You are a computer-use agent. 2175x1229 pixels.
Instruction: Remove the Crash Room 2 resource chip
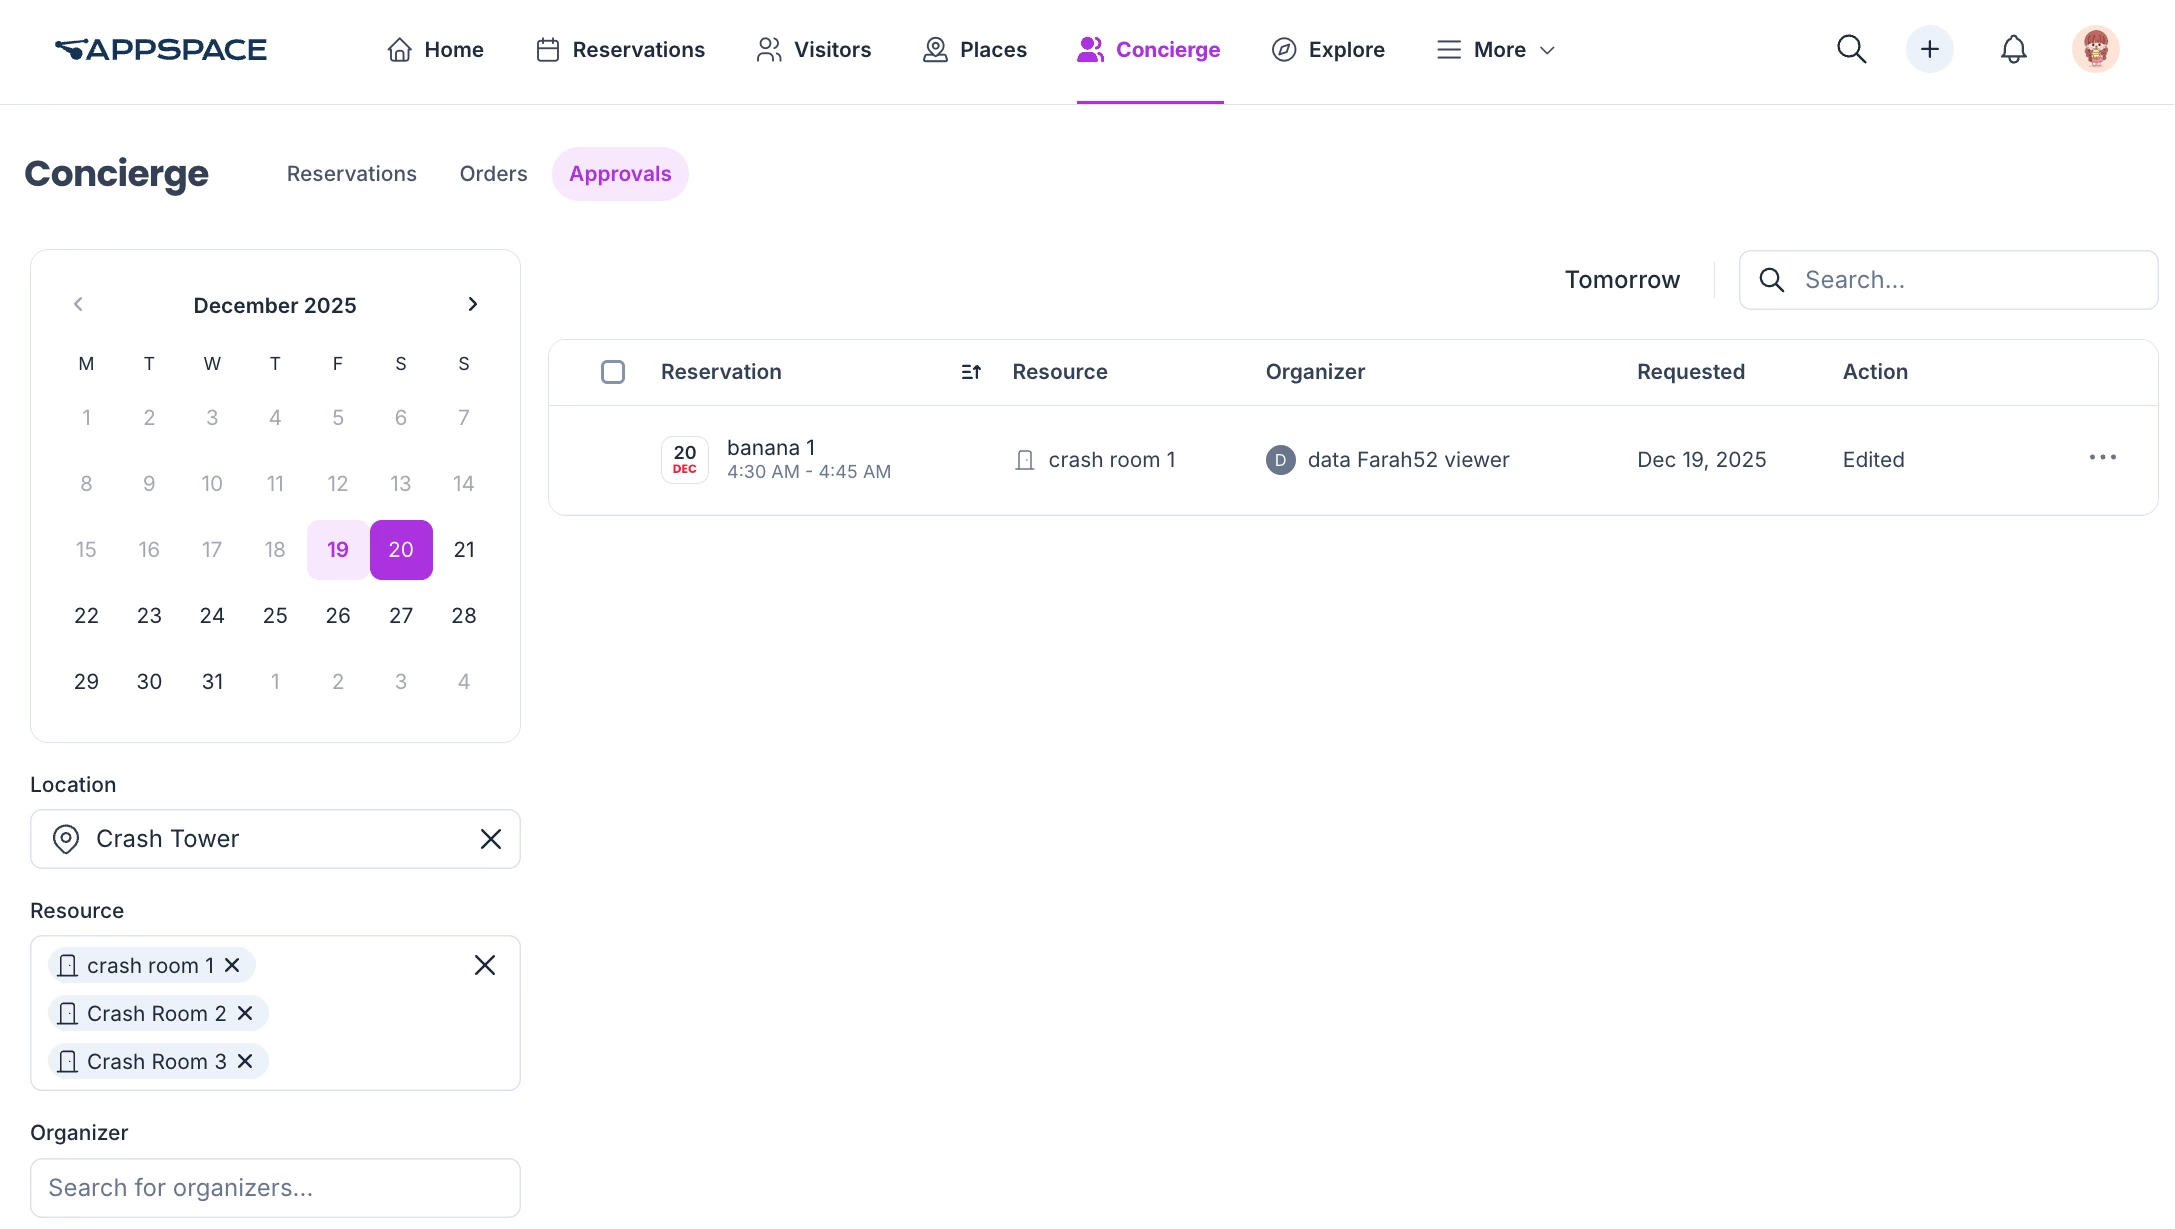245,1013
